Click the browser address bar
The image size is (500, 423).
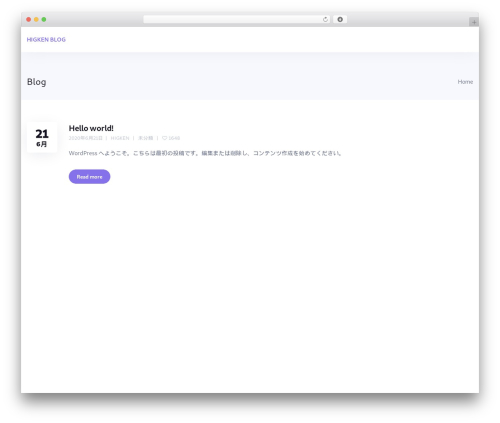pyautogui.click(x=237, y=19)
